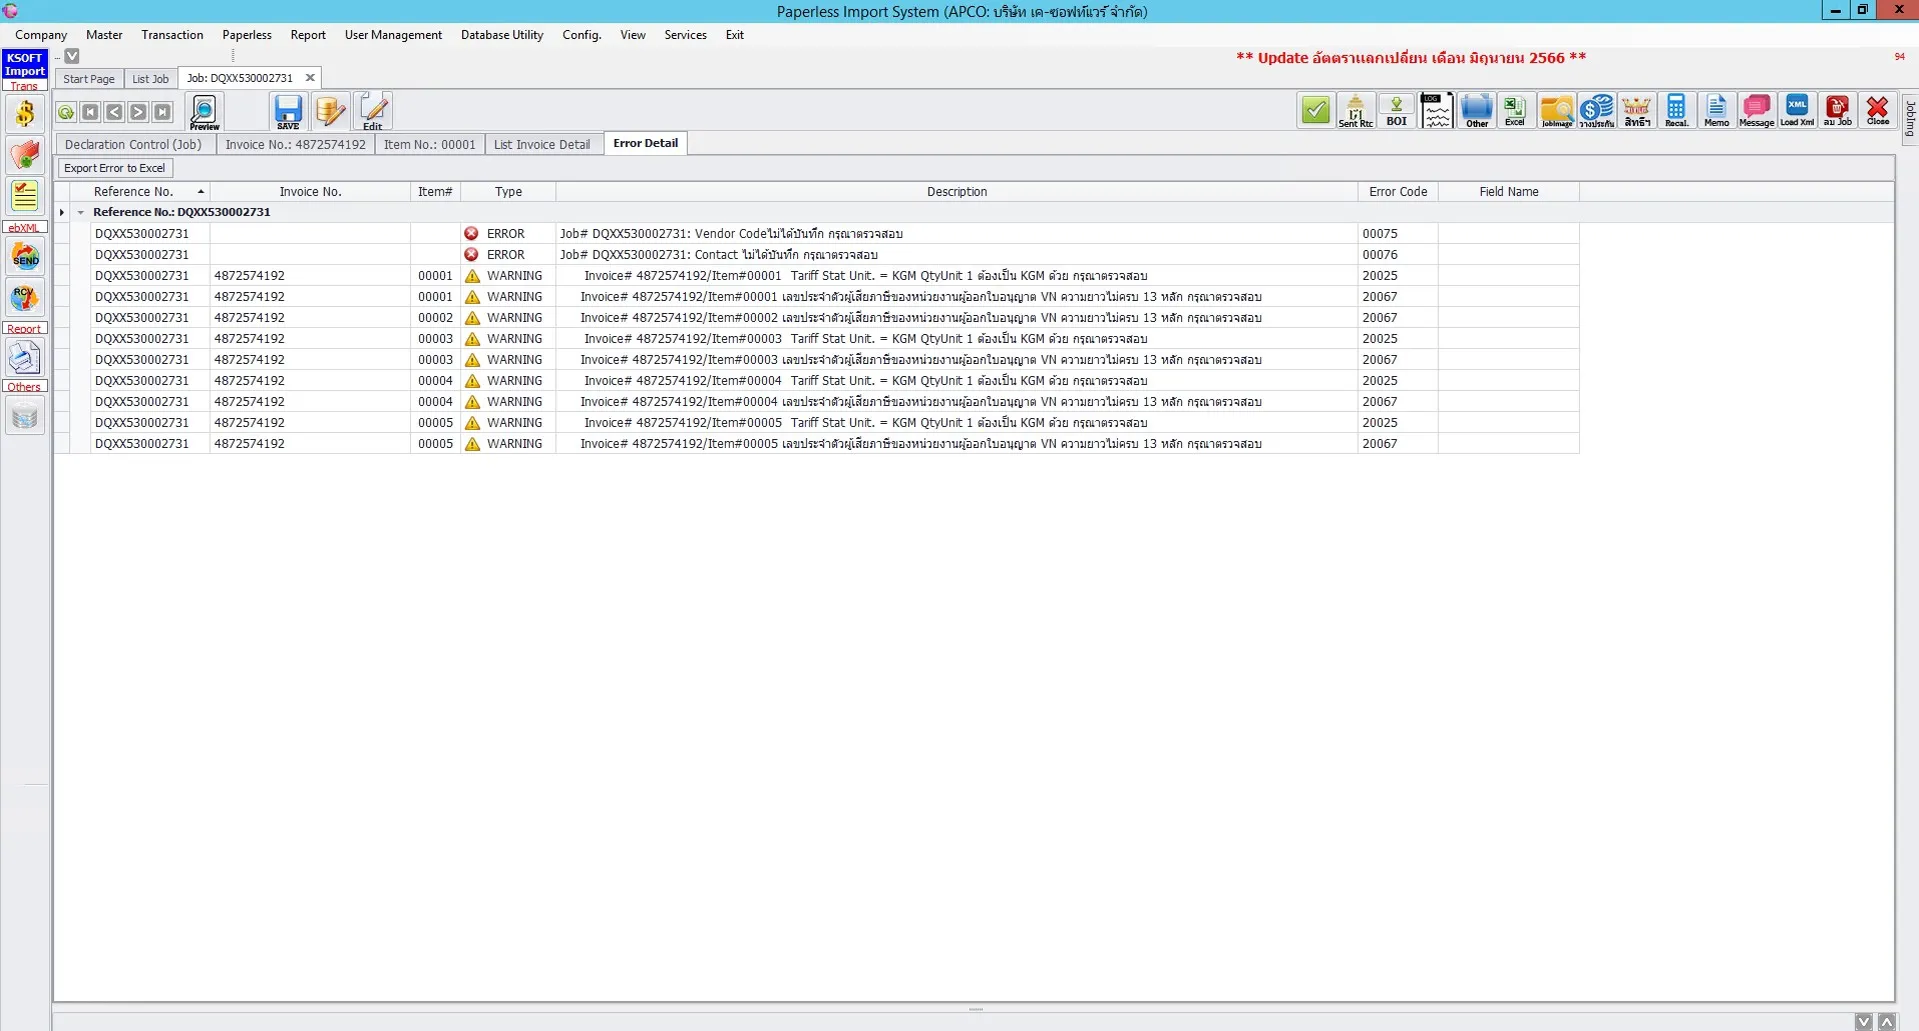The image size is (1919, 1031).
Task: Toggle the small checkbox near the tab bar
Action: [x=71, y=56]
